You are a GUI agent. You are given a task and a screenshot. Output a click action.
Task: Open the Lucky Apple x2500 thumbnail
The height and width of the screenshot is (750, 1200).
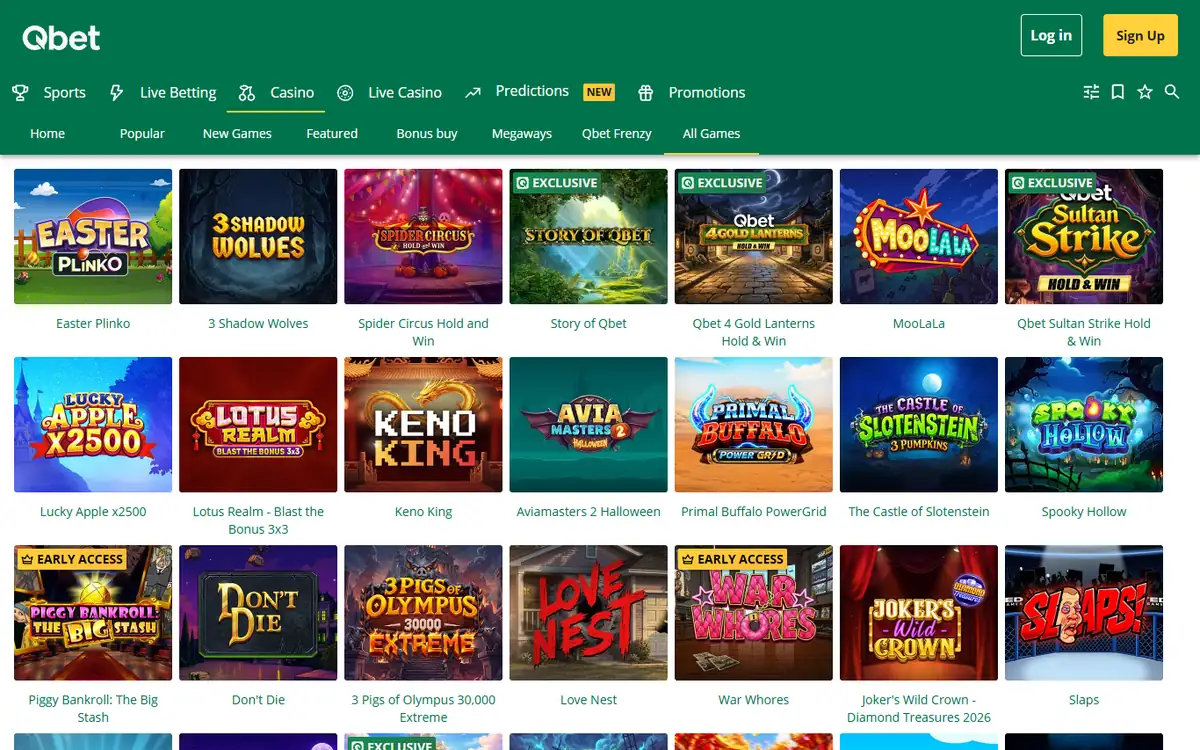coord(93,424)
